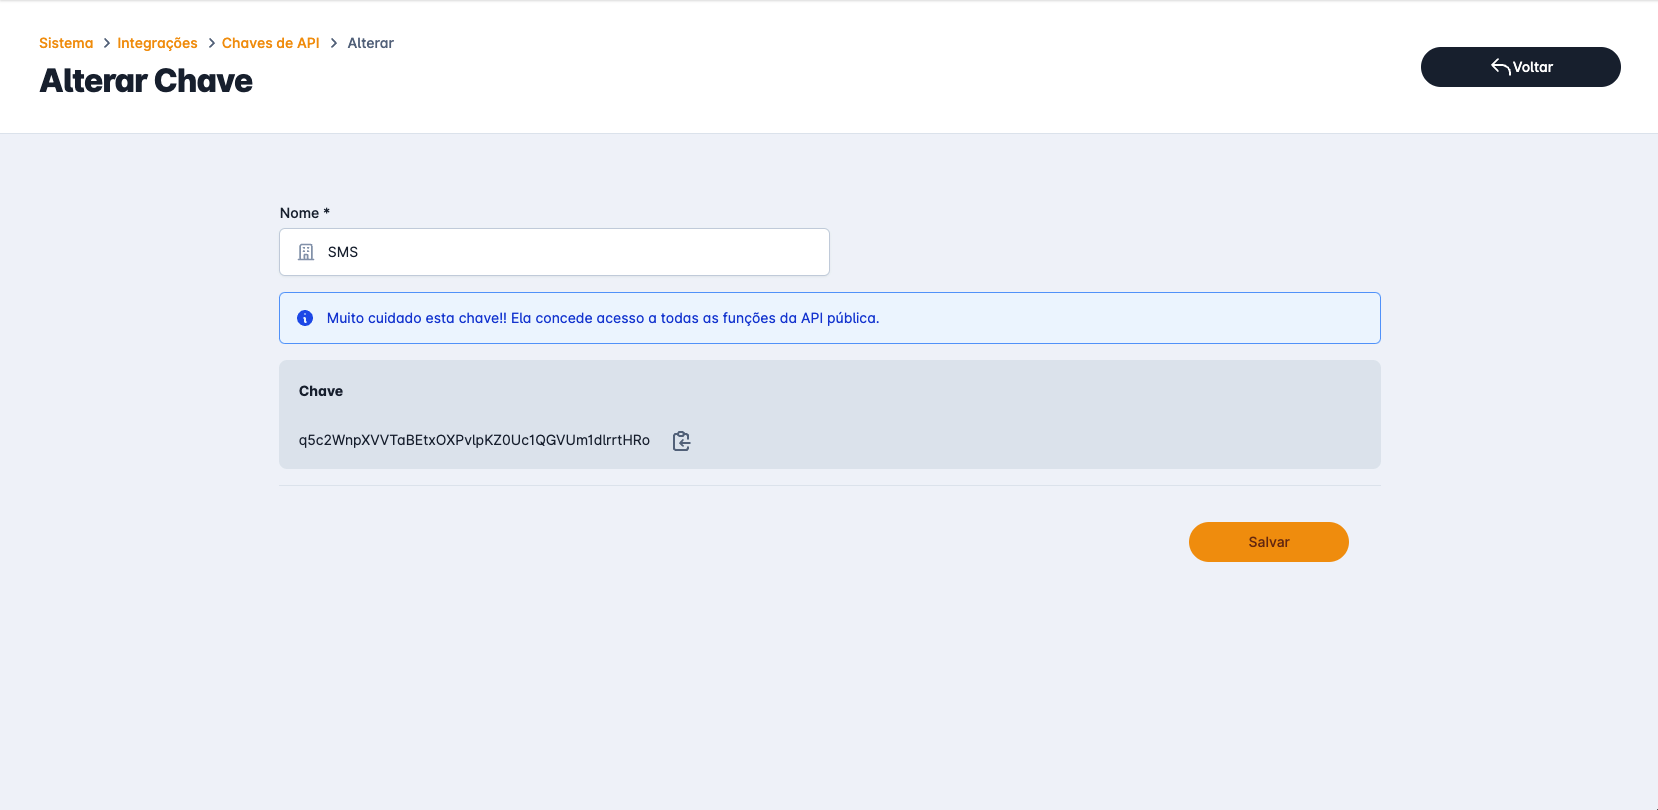1658x810 pixels.
Task: Open the Sistema breadcrumb link
Action: [x=66, y=43]
